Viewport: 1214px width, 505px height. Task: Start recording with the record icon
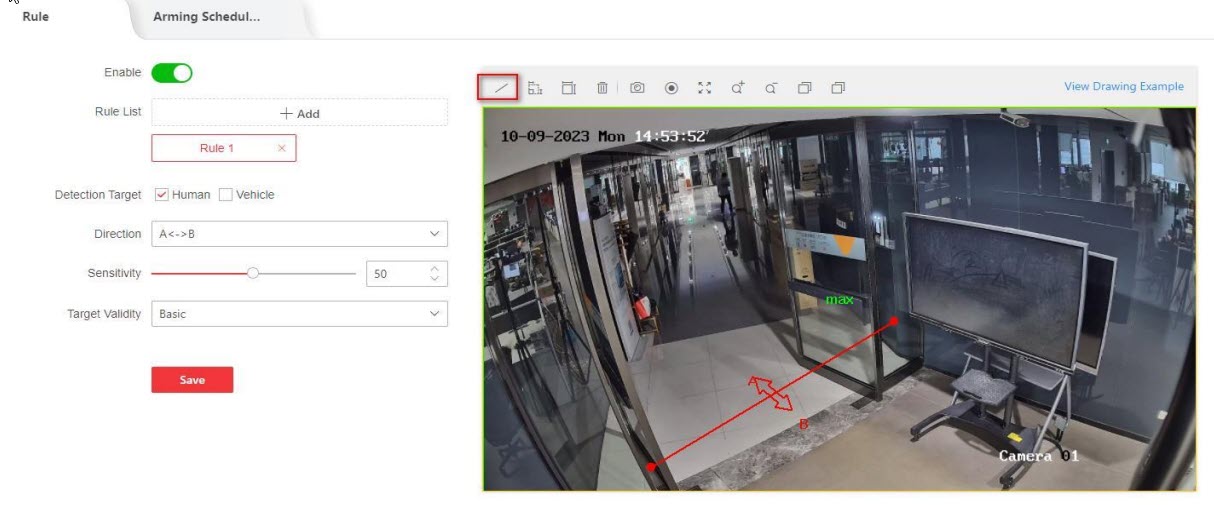671,88
